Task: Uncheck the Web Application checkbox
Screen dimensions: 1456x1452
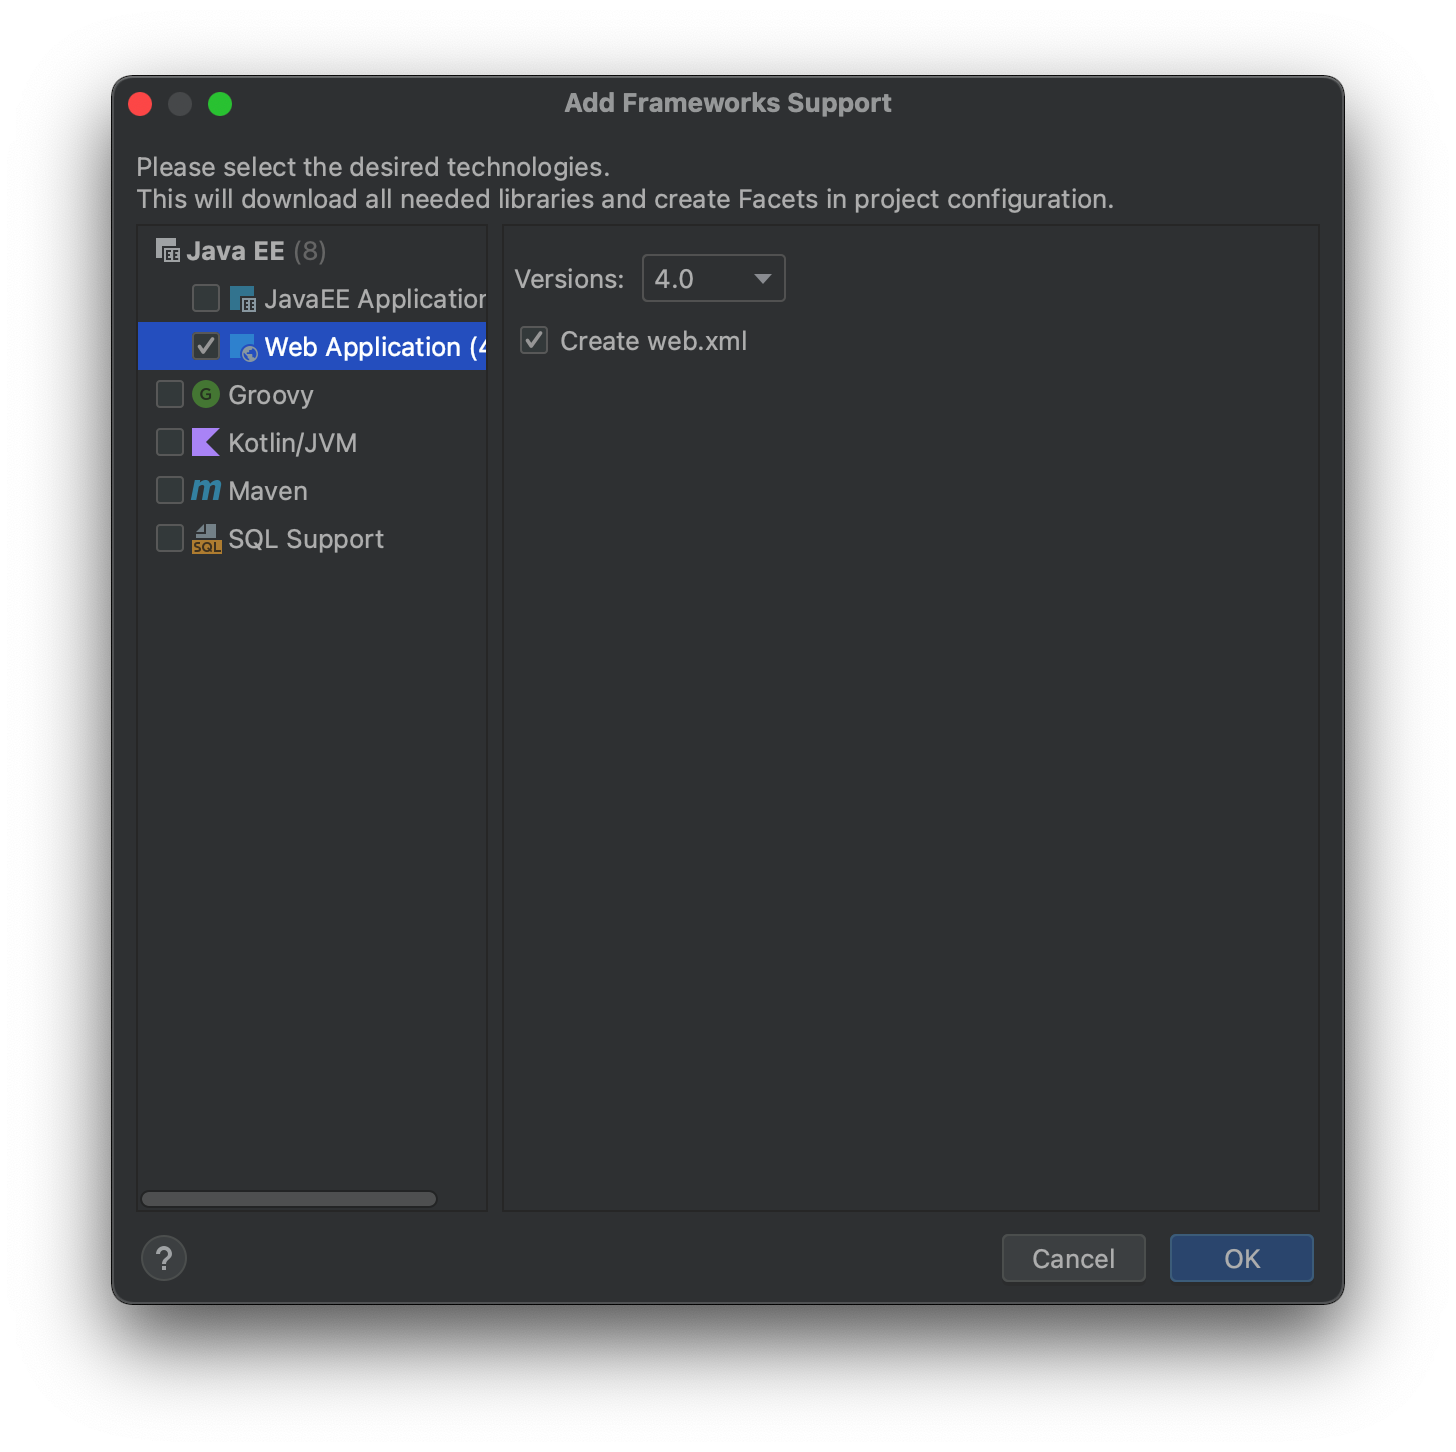Action: pyautogui.click(x=206, y=346)
